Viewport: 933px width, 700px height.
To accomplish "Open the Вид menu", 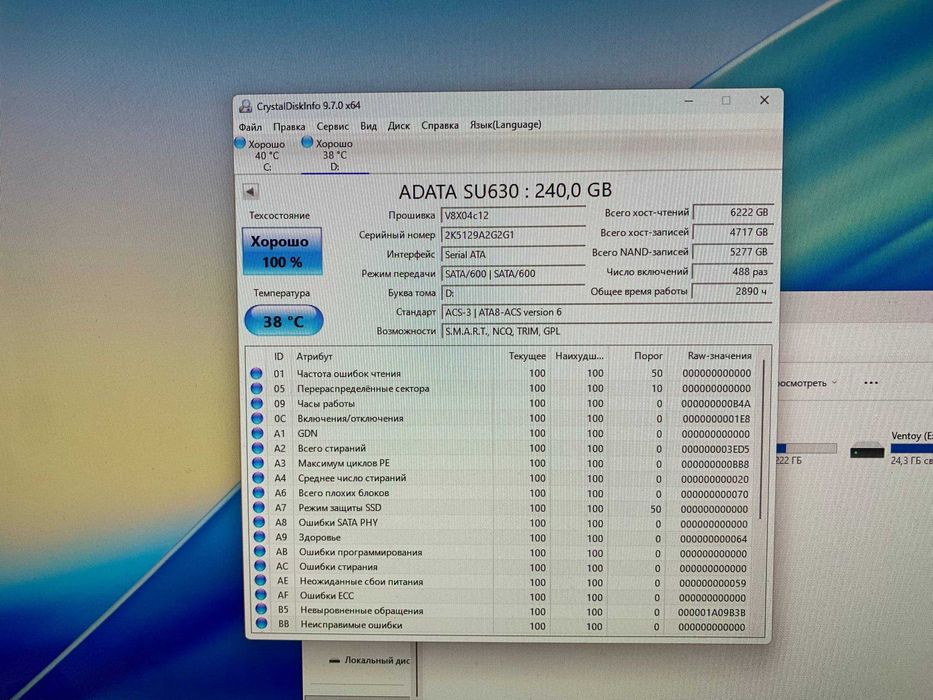I will (x=368, y=126).
